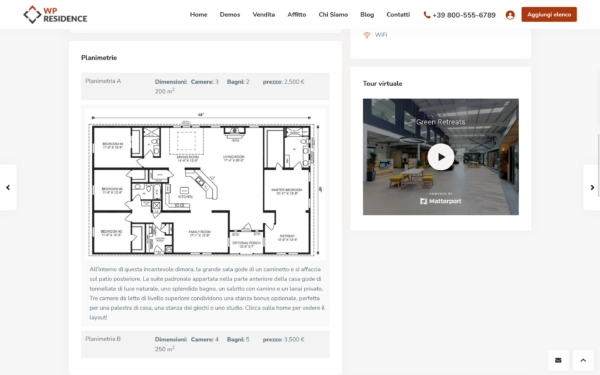Open the contact envelope button

(558, 360)
